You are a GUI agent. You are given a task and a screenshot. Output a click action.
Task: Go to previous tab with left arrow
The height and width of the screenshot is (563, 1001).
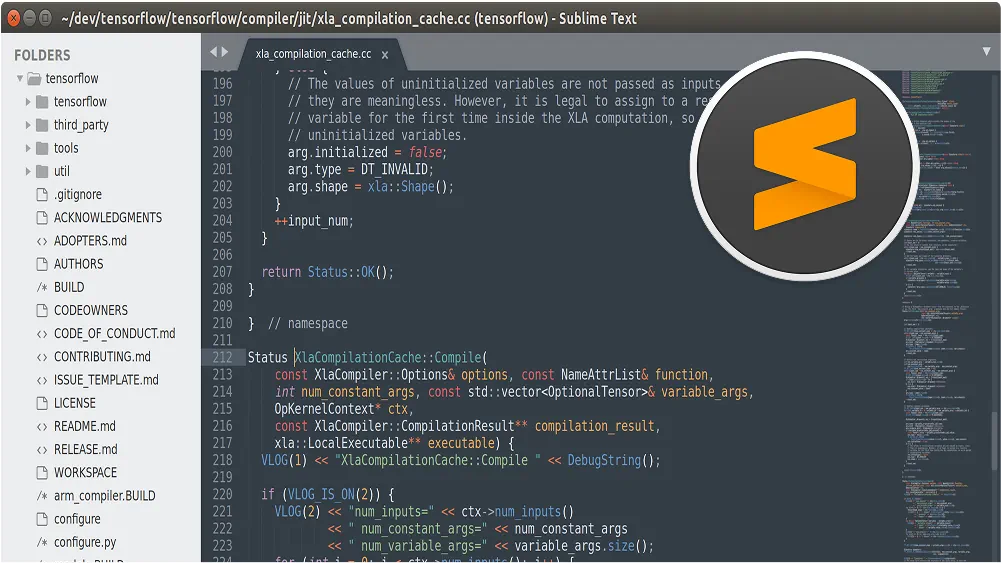[x=214, y=52]
